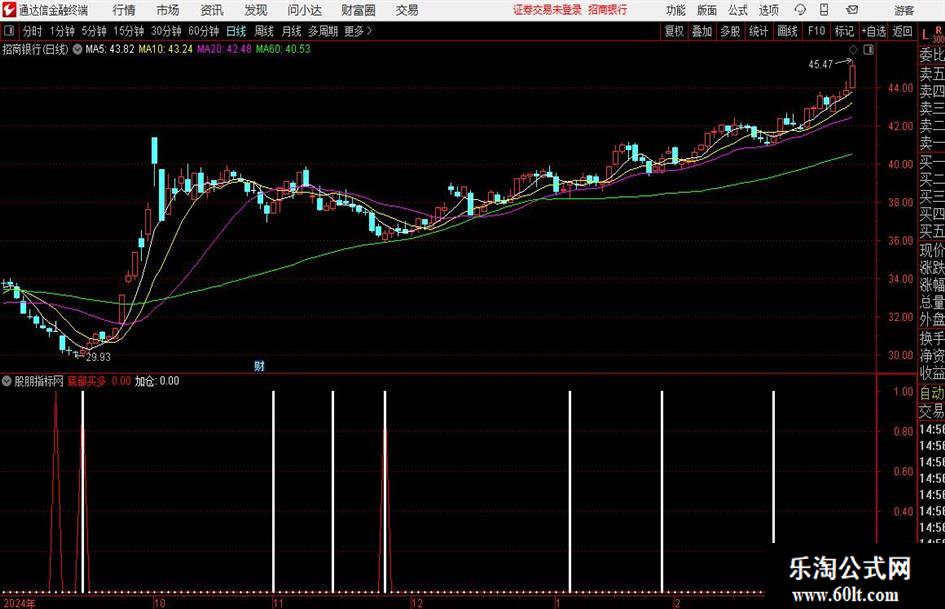The width and height of the screenshot is (945, 609).
Task: Click the 底部买多: 0.00 indicator label
Action: click(99, 381)
